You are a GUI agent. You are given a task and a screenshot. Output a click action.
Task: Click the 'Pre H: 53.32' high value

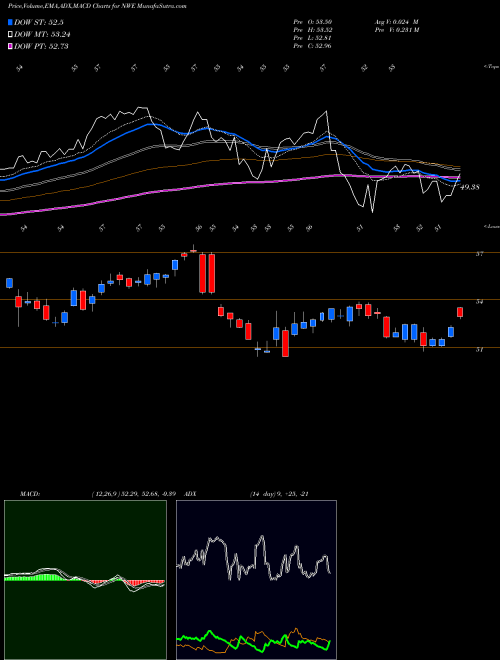pos(313,30)
